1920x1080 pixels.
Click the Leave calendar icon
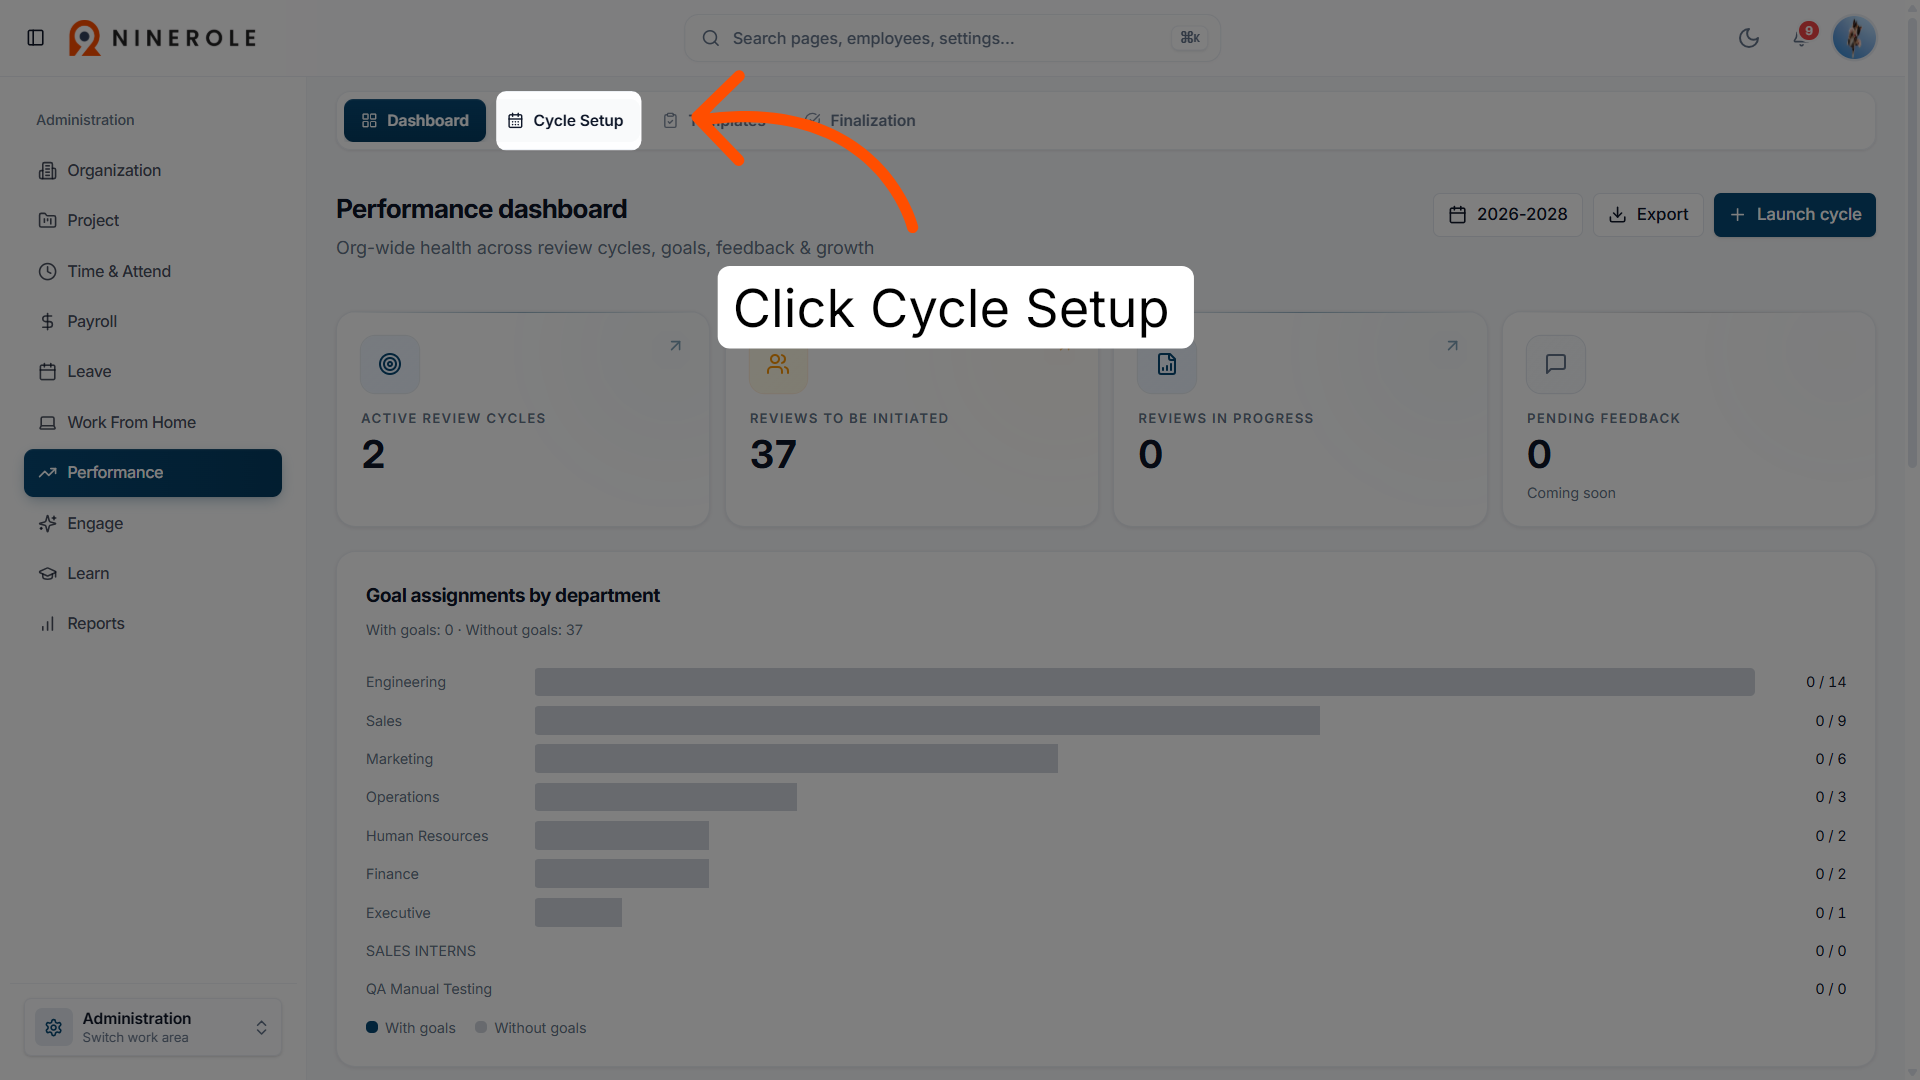click(47, 371)
